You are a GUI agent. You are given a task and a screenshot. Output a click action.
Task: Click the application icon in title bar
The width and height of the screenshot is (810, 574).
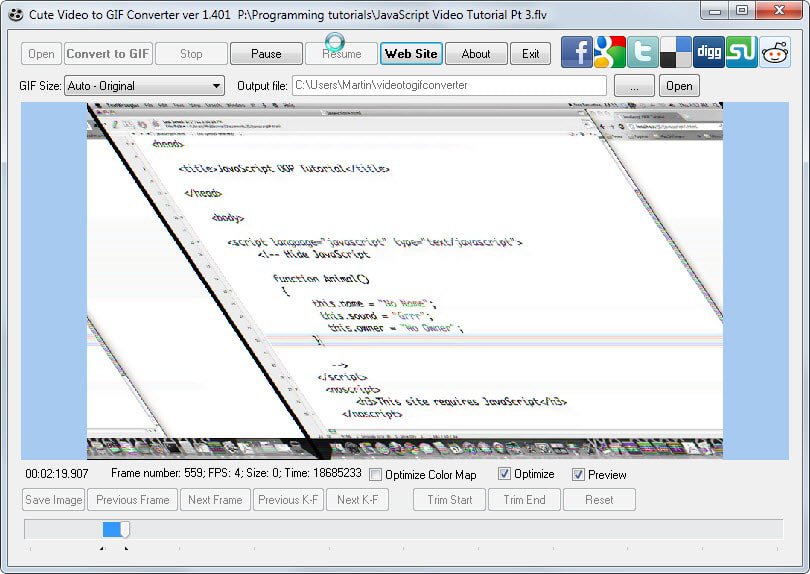pyautogui.click(x=16, y=14)
